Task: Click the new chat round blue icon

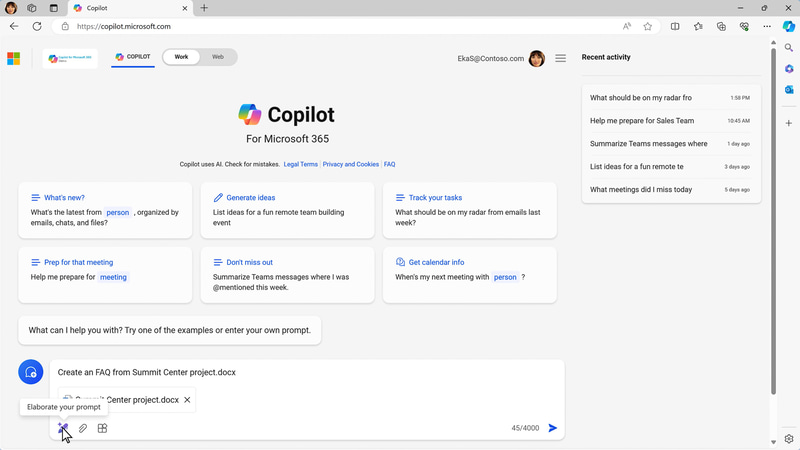Action: click(30, 372)
